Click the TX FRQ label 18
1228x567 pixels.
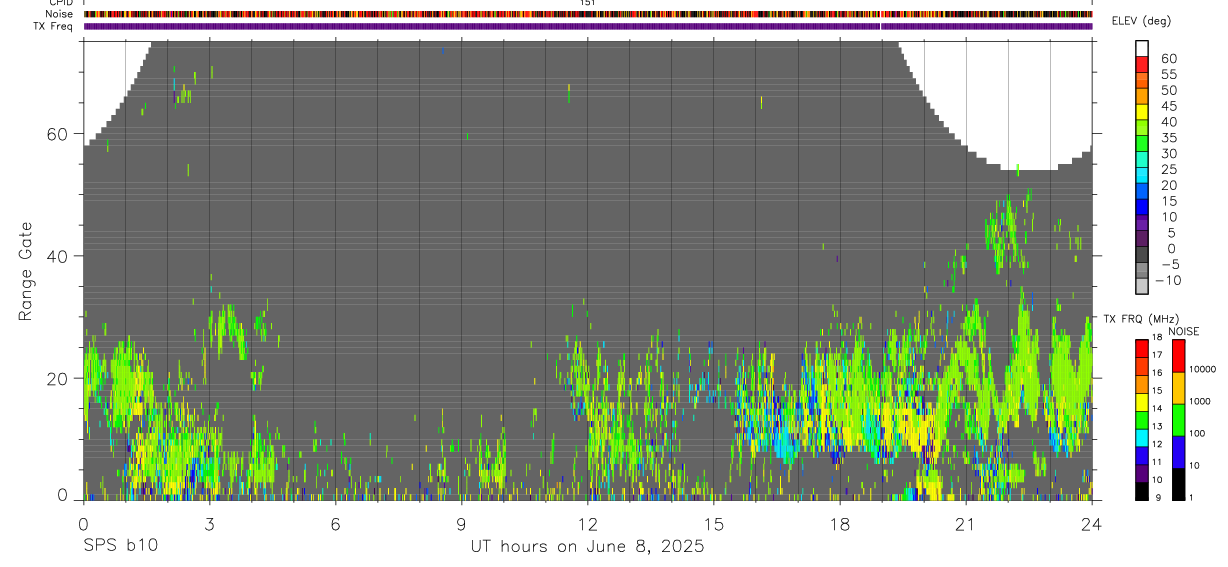(1156, 338)
